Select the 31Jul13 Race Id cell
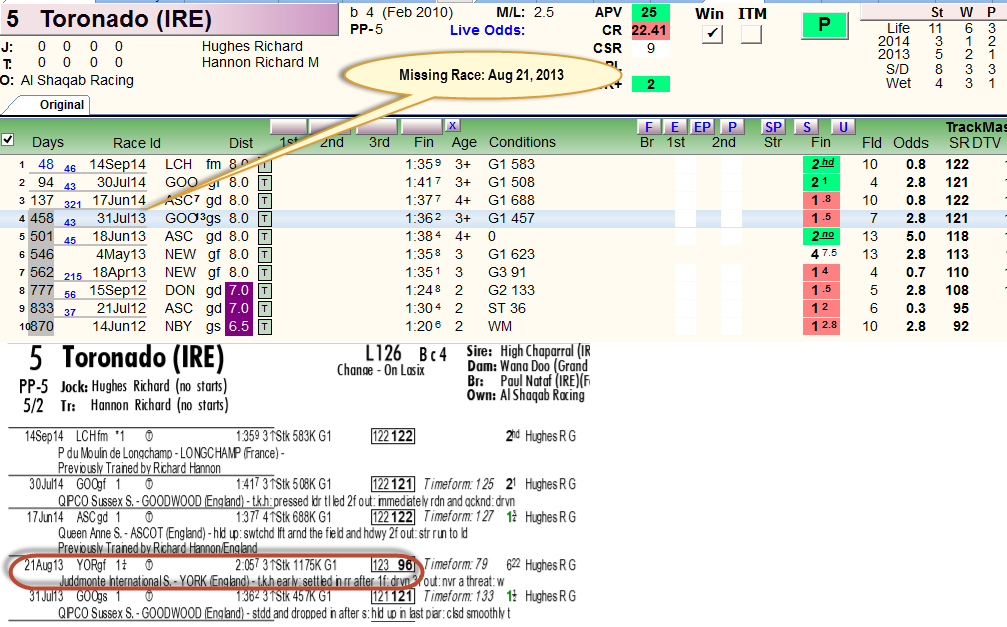This screenshot has width=1007, height=627. 121,218
